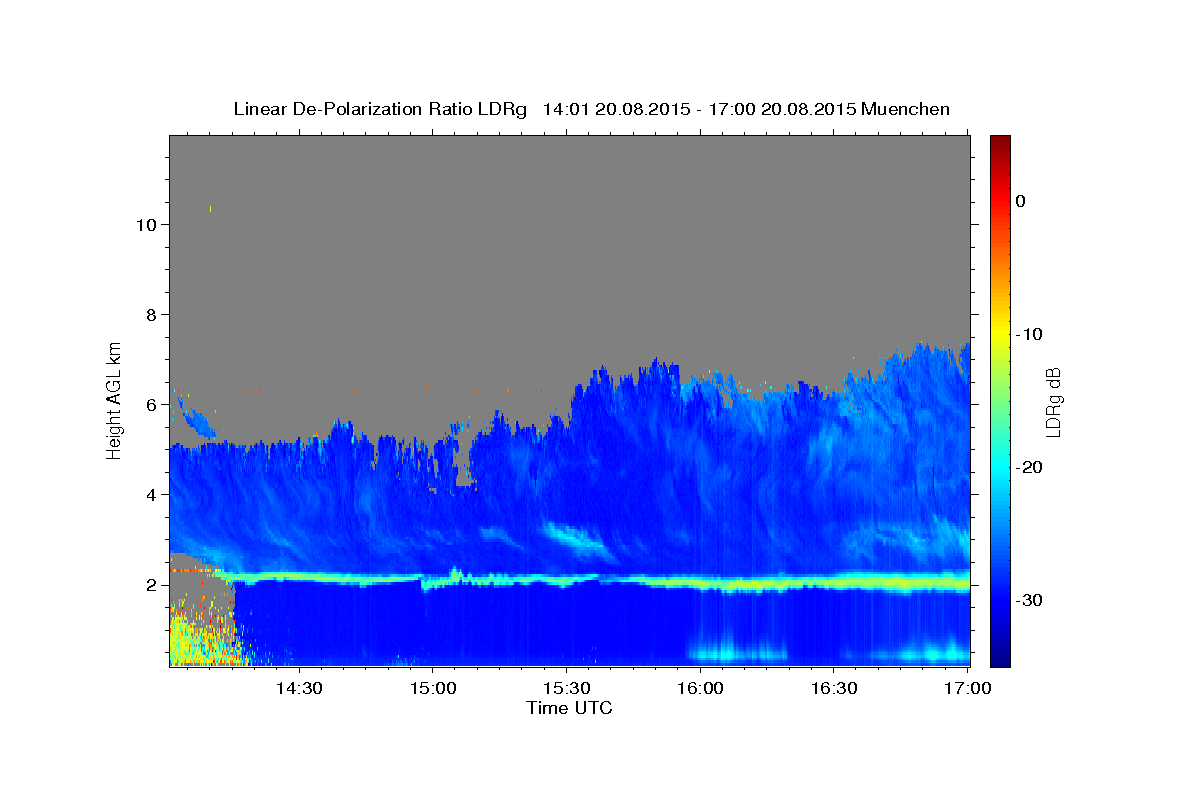Click the 14:30 time axis tick label
Image resolution: width=1200 pixels, height=800 pixels.
298,689
